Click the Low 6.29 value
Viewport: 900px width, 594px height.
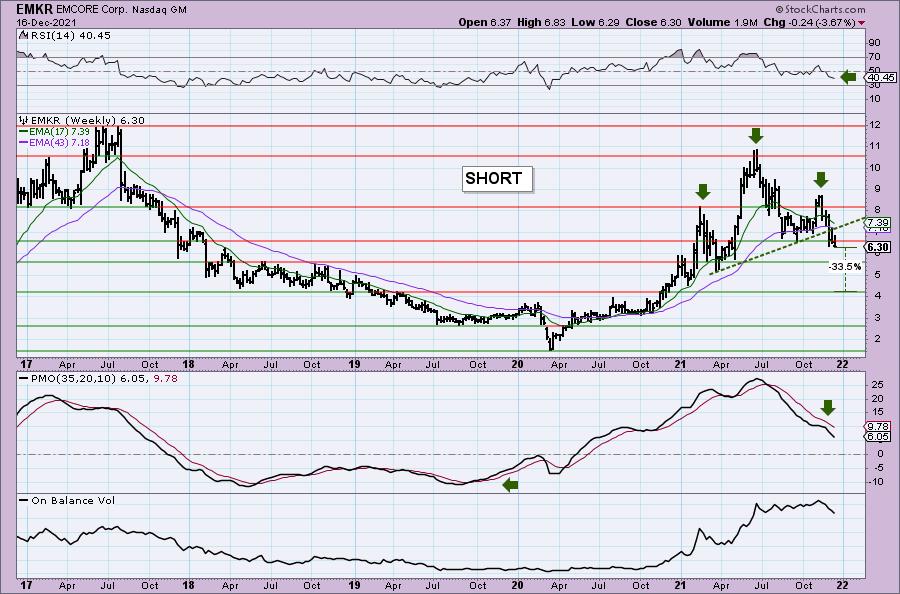coord(596,22)
